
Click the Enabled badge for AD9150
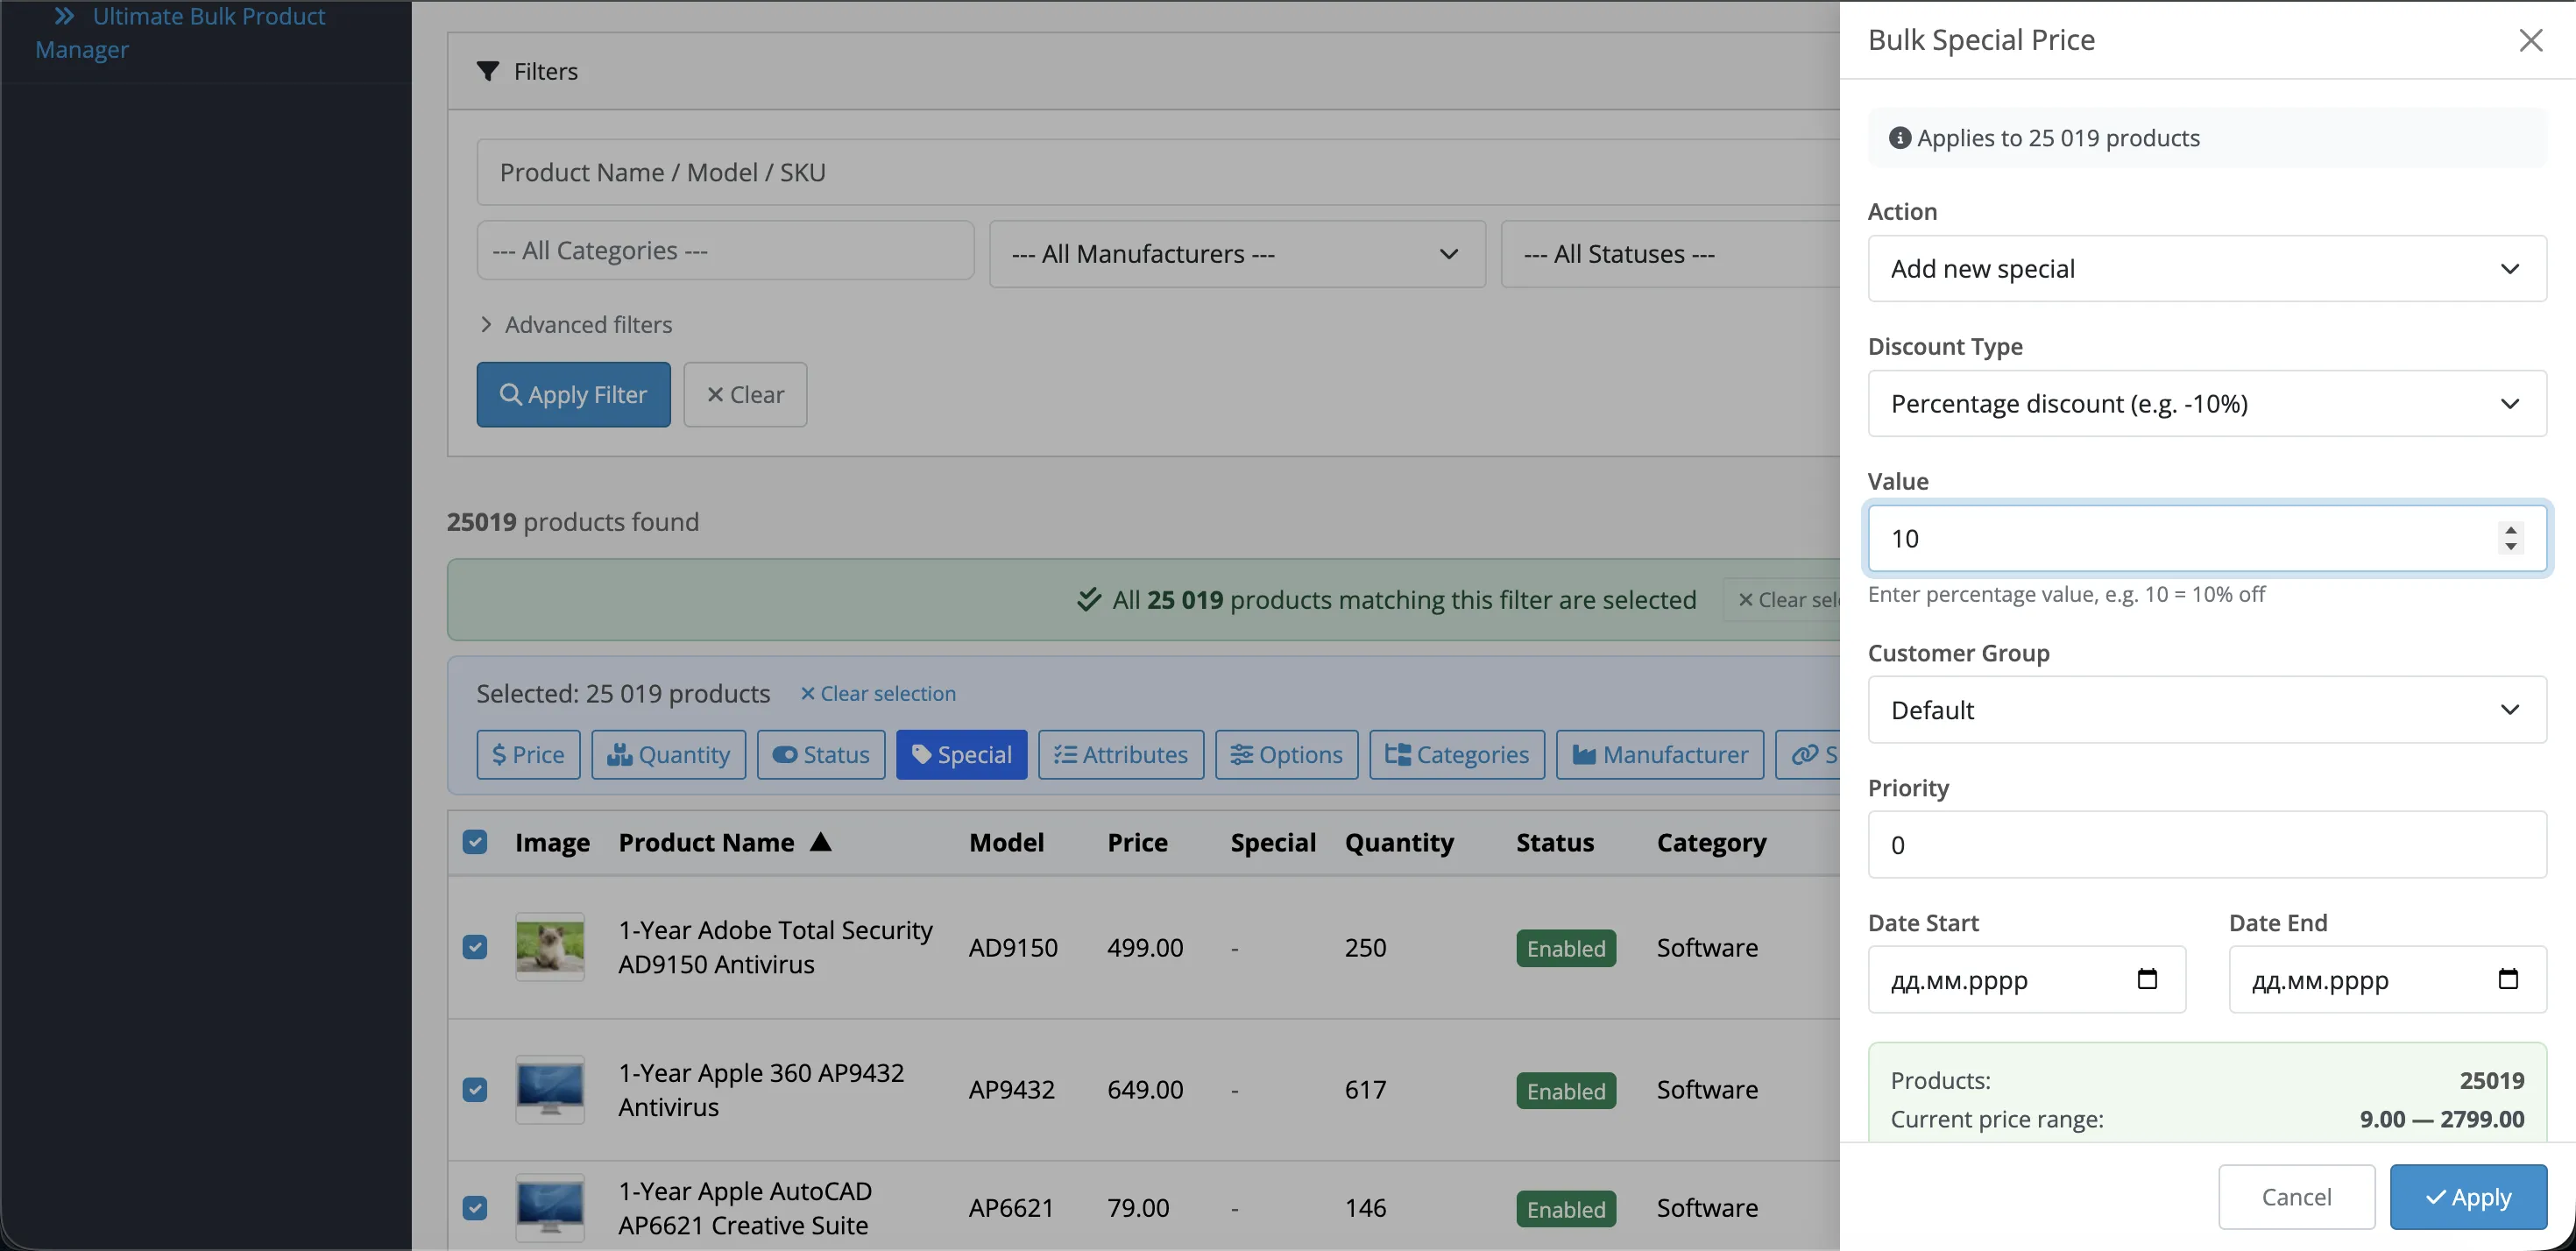pos(1565,948)
